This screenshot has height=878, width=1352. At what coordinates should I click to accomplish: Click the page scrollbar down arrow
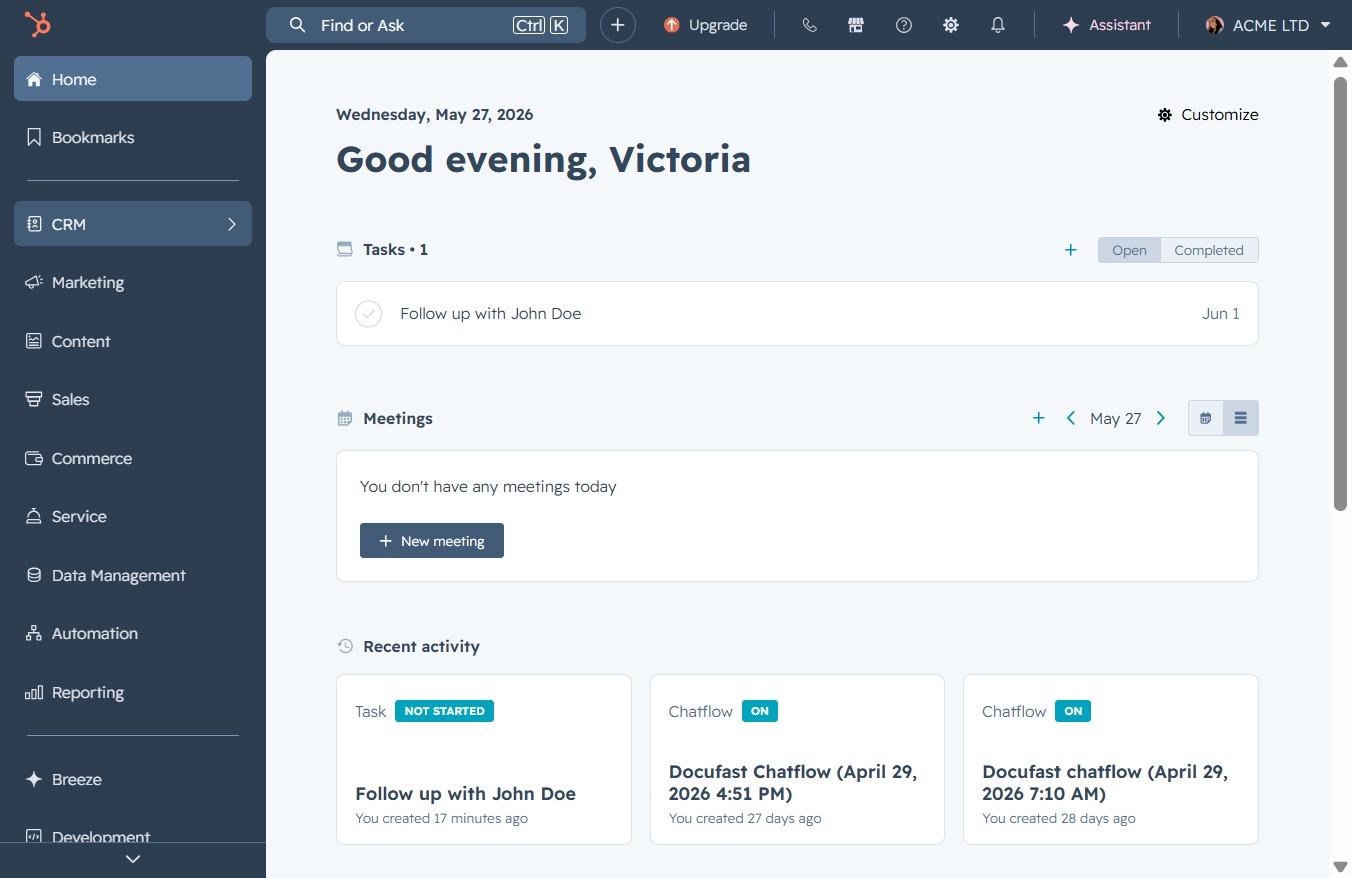coord(1341,866)
